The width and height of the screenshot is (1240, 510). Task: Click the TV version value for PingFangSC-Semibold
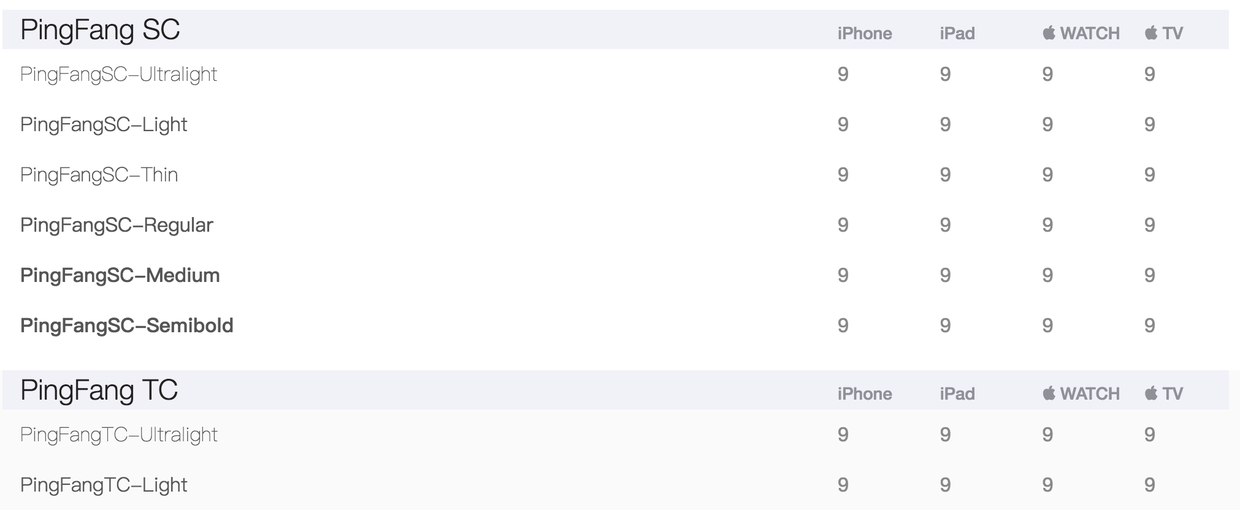click(1150, 325)
